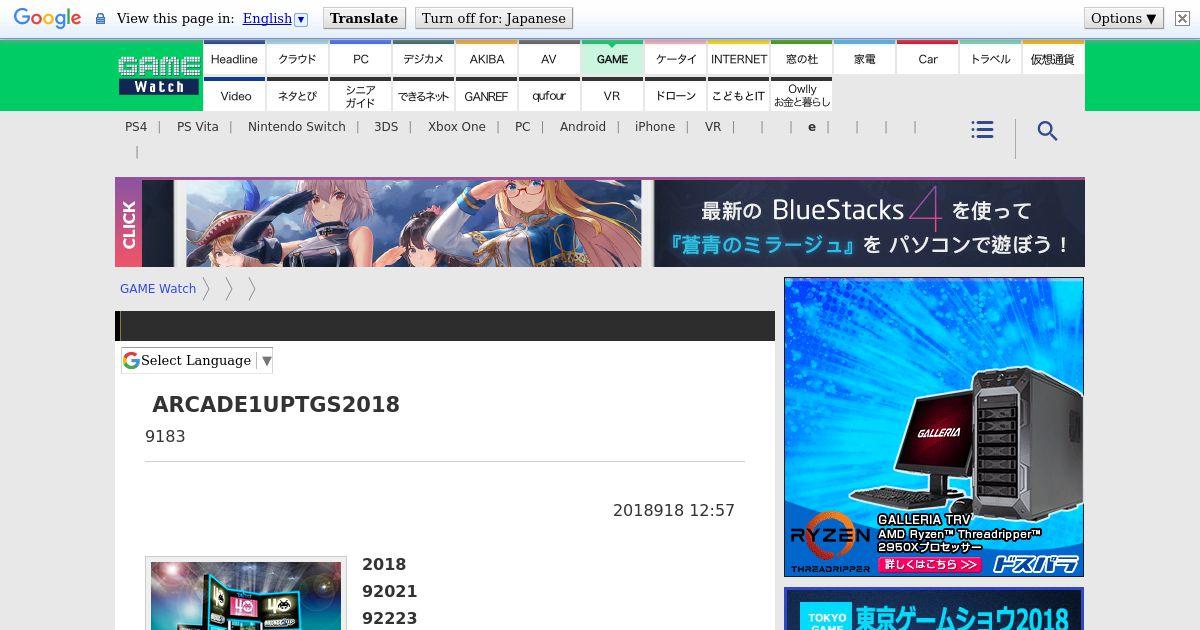Open the English language dropdown
The height and width of the screenshot is (630, 1200).
(275, 18)
